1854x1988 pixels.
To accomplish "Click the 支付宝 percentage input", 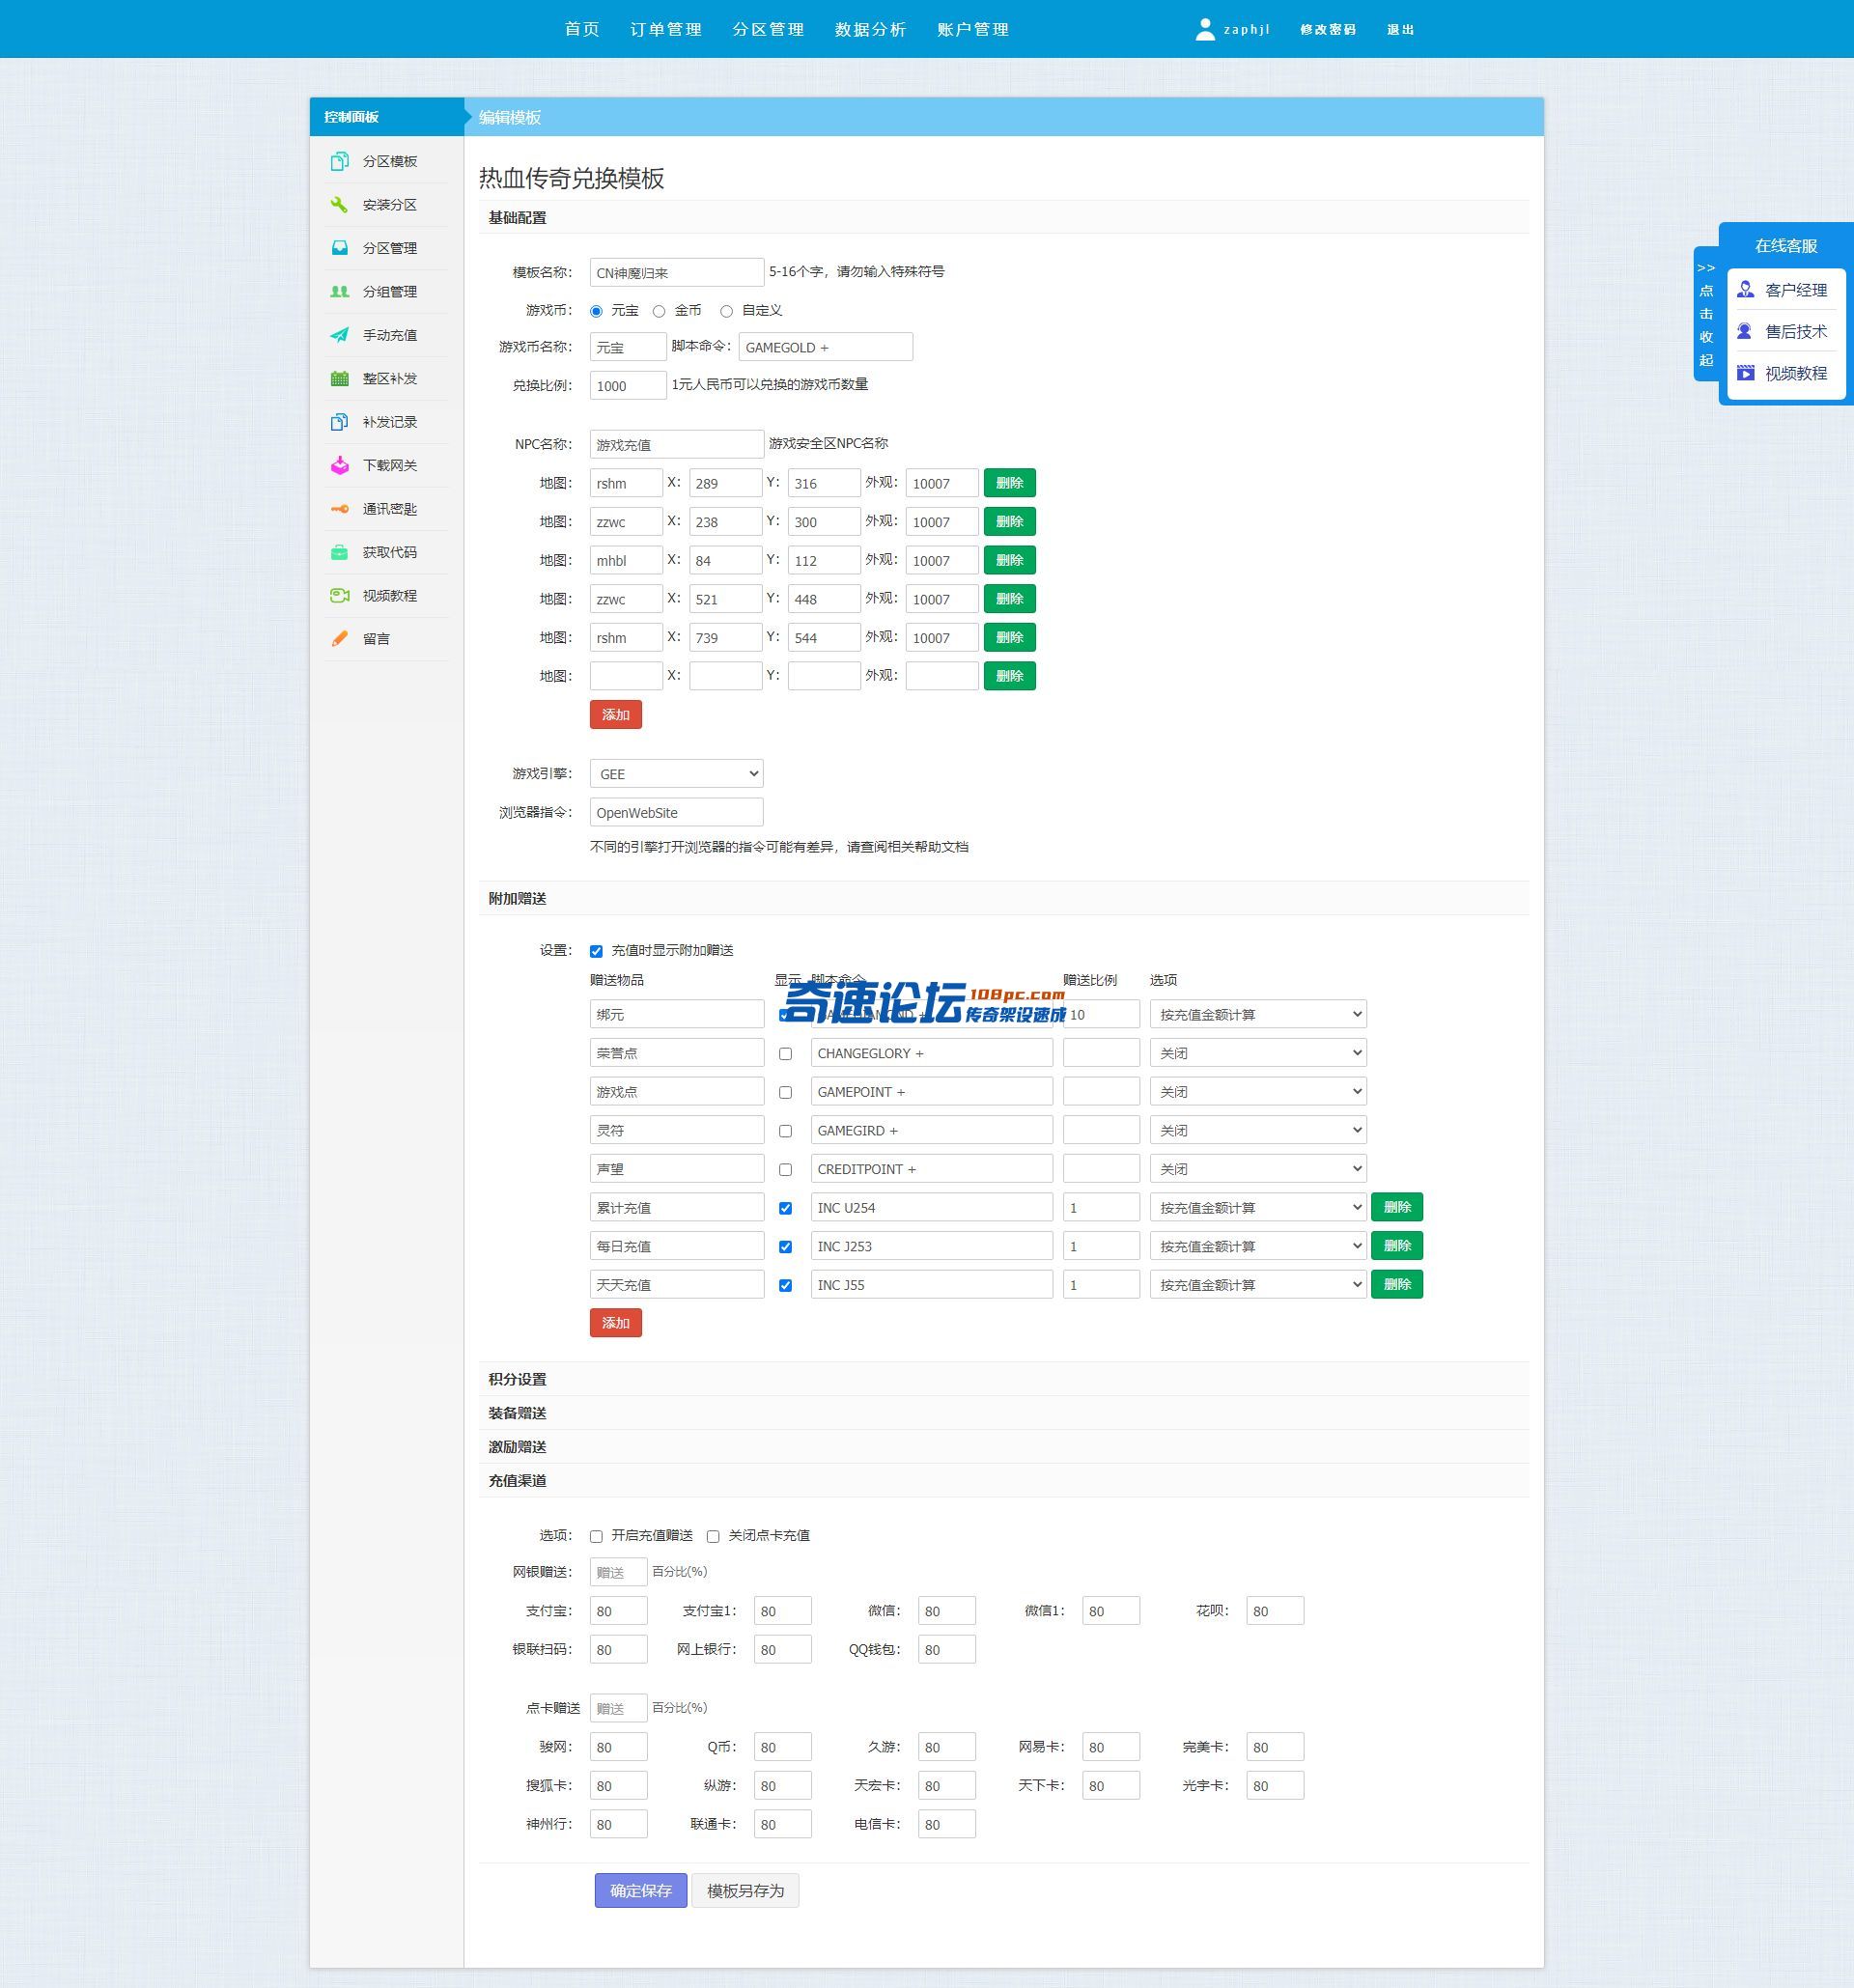I will [x=618, y=1611].
